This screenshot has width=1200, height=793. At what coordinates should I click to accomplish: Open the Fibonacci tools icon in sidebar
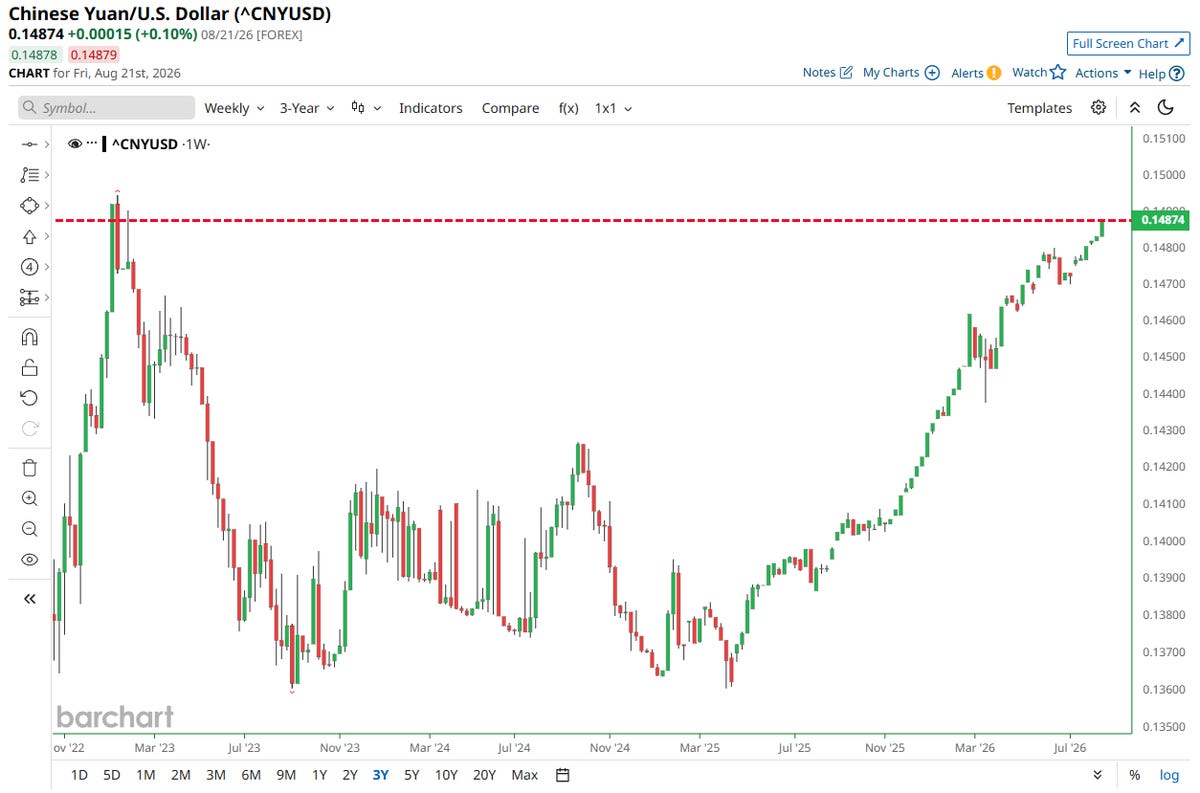(29, 175)
